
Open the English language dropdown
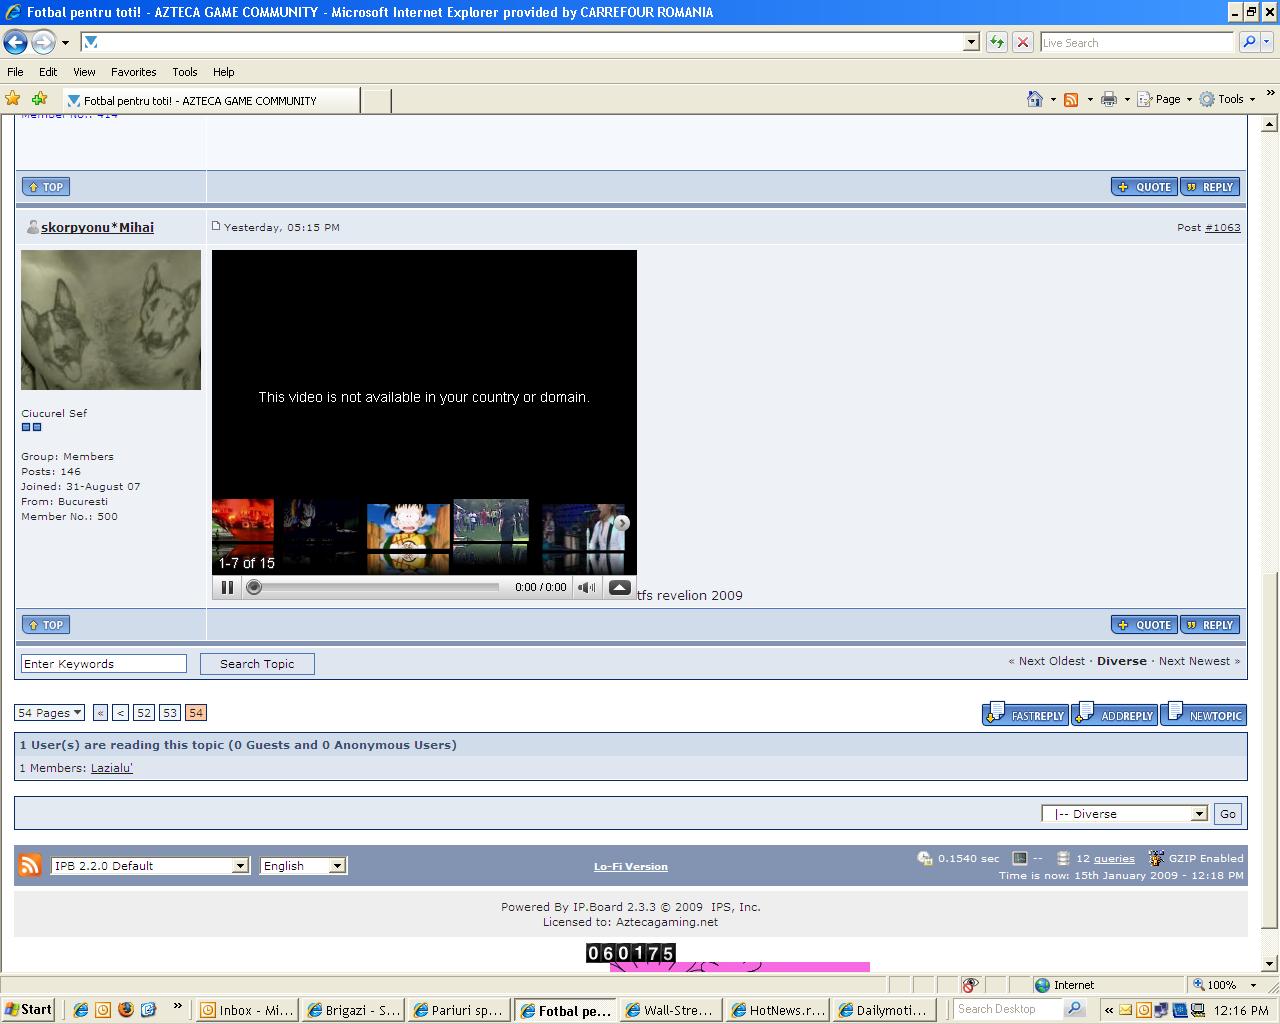point(337,866)
